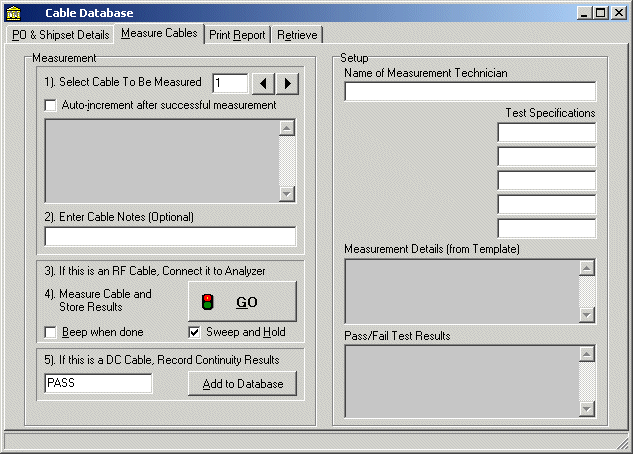Switch to PO & Shipset Details tab

60,35
